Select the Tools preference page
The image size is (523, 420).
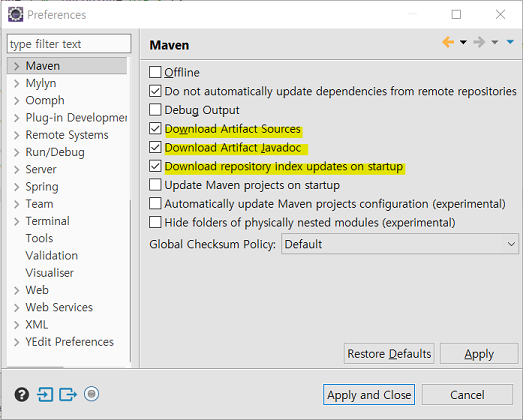coord(39,238)
